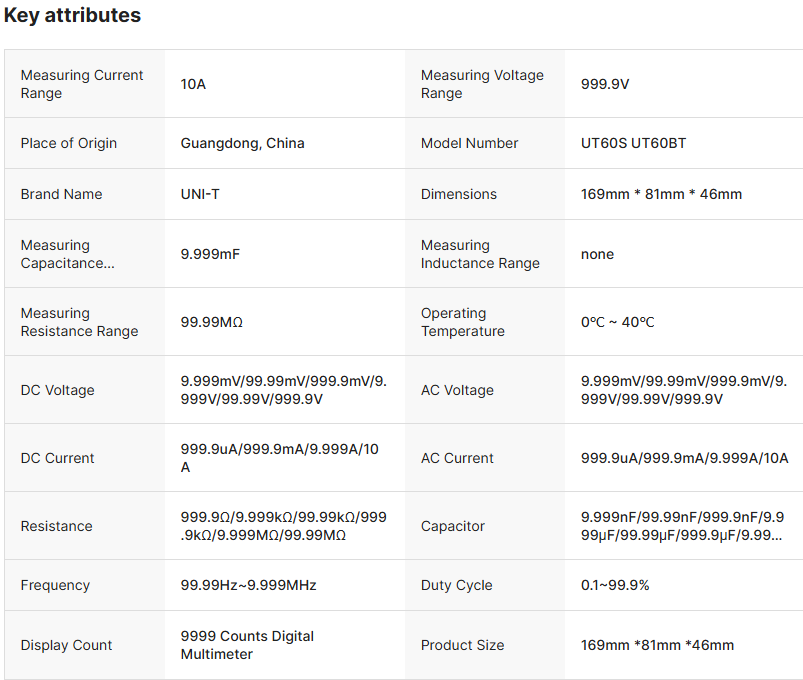Image resolution: width=803 pixels, height=680 pixels.
Task: Click the UNI-T brand name value
Action: click(x=200, y=194)
